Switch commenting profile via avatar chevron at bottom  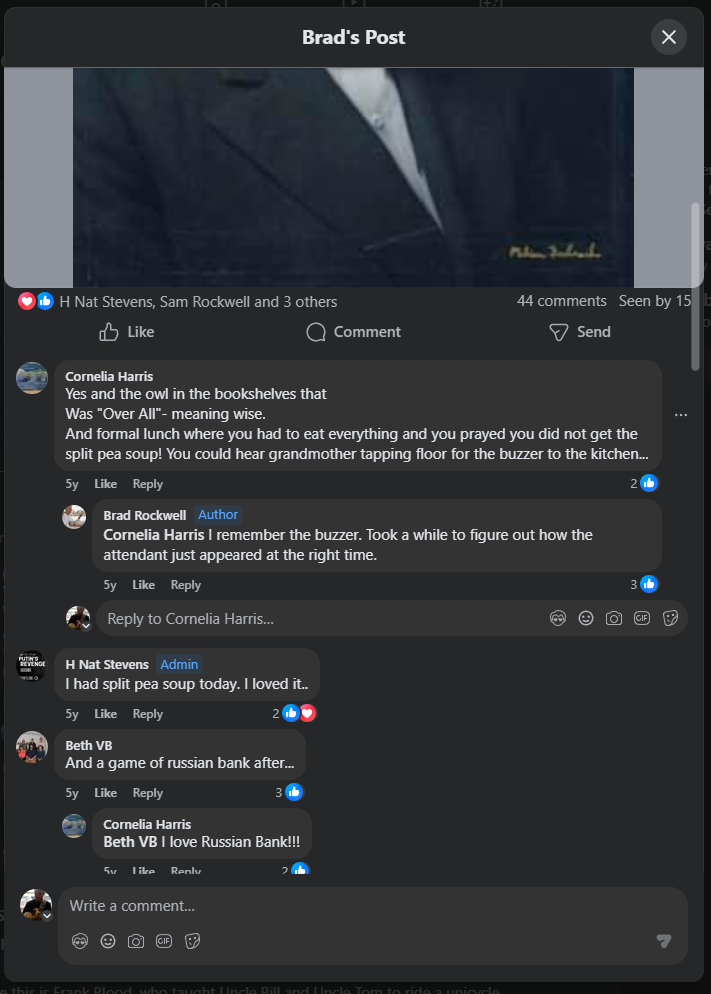point(46,916)
